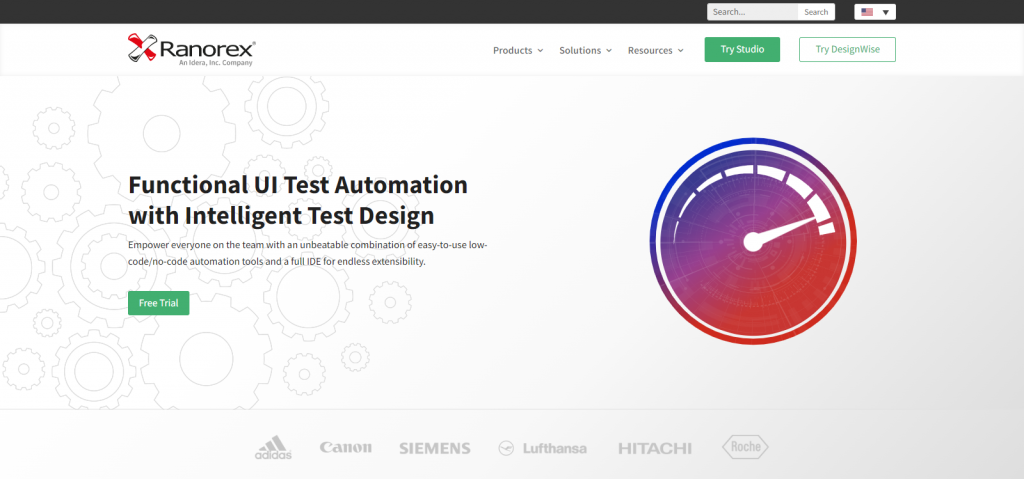Click the Try Studio button
Image resolution: width=1024 pixels, height=479 pixels.
742,50
